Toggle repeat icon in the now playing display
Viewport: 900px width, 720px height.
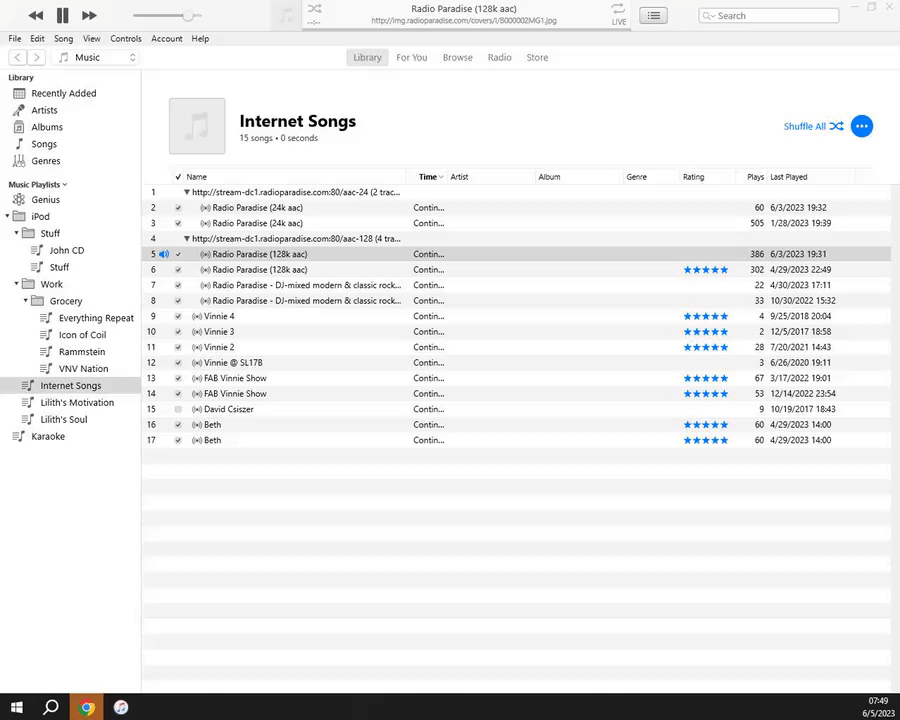618,8
